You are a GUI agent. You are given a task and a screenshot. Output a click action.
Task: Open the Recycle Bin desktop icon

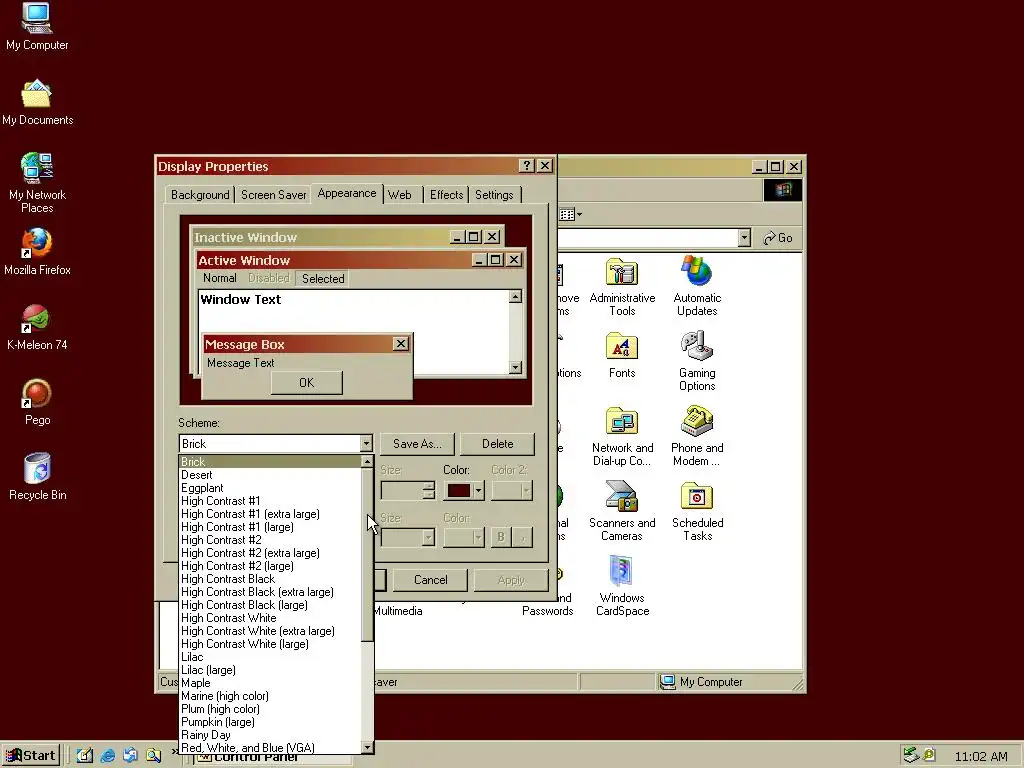click(37, 477)
